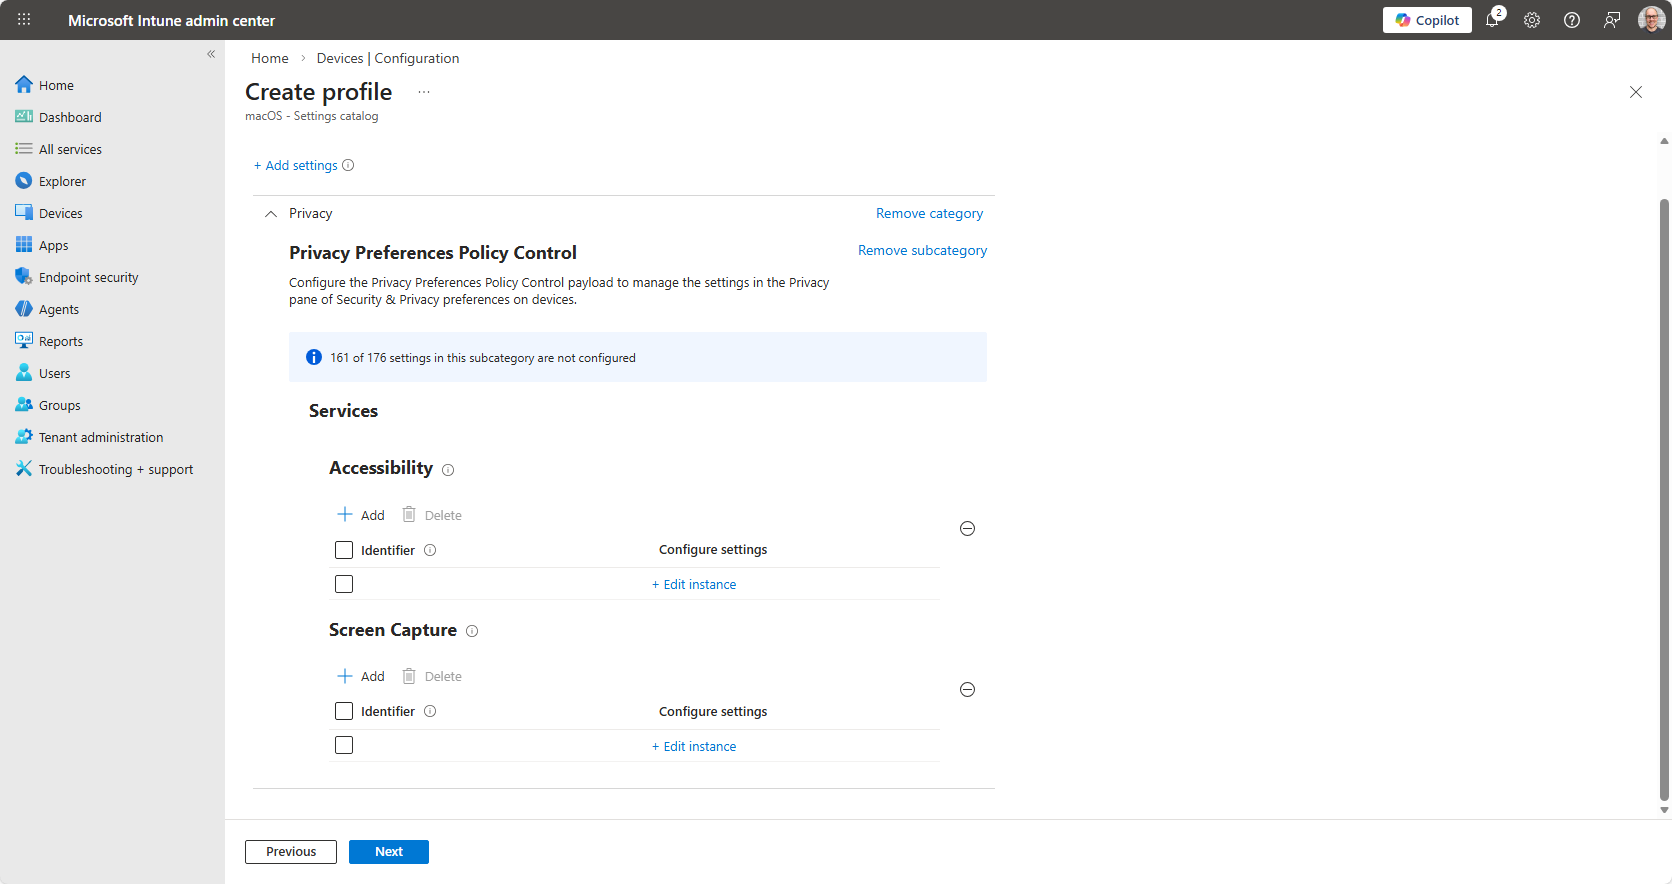The height and width of the screenshot is (884, 1672).
Task: Collapse the Privacy category chevron
Action: pos(271,214)
